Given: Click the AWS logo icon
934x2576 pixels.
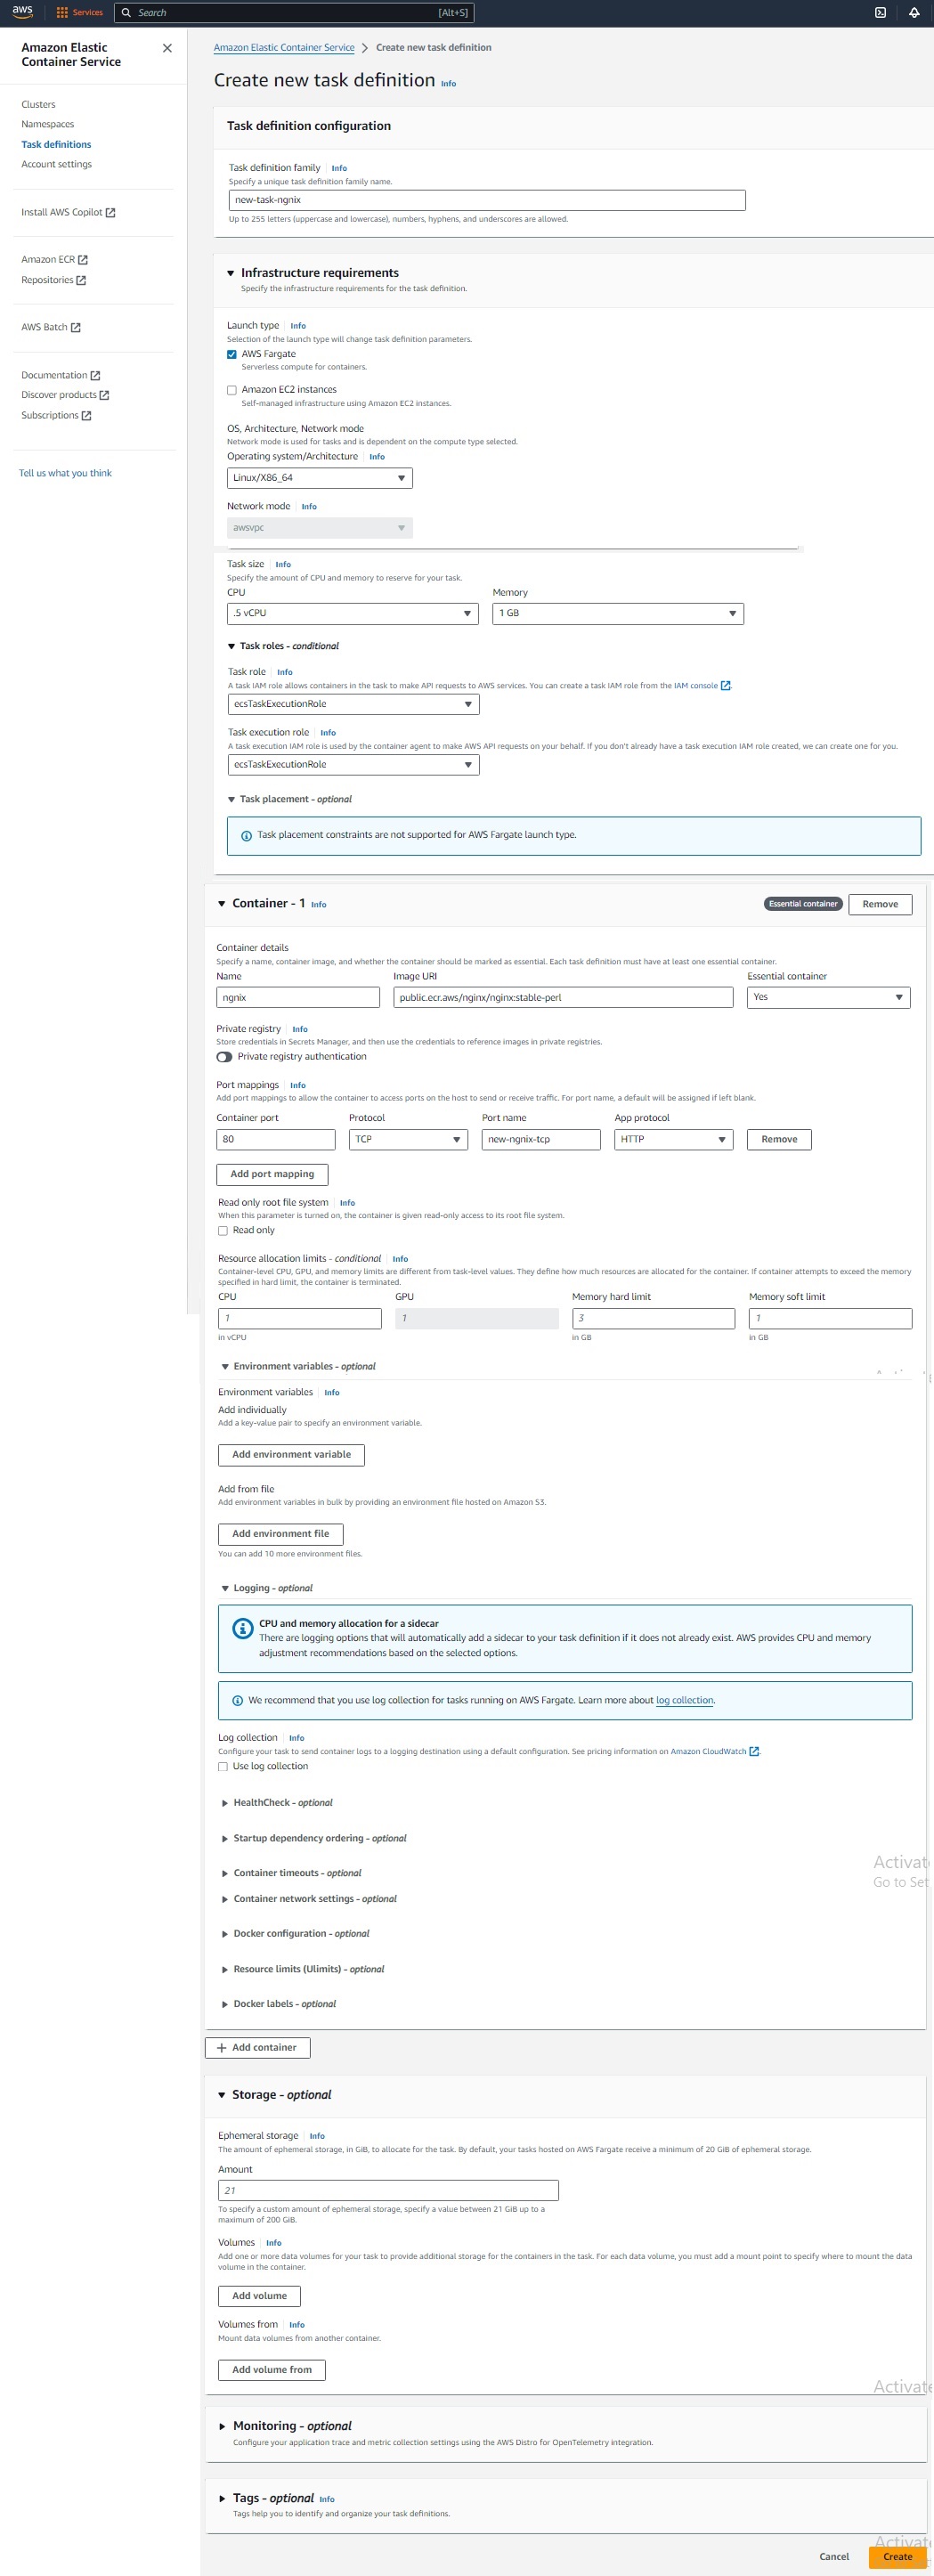Looking at the screenshot, I should 22,12.
